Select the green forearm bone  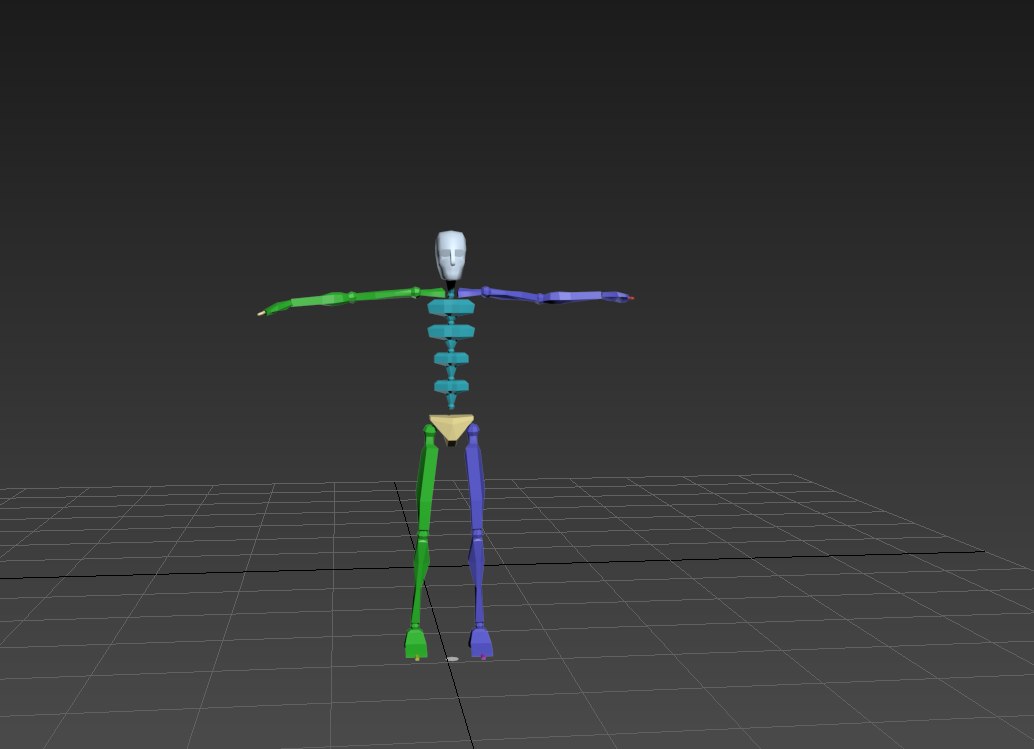[321, 299]
